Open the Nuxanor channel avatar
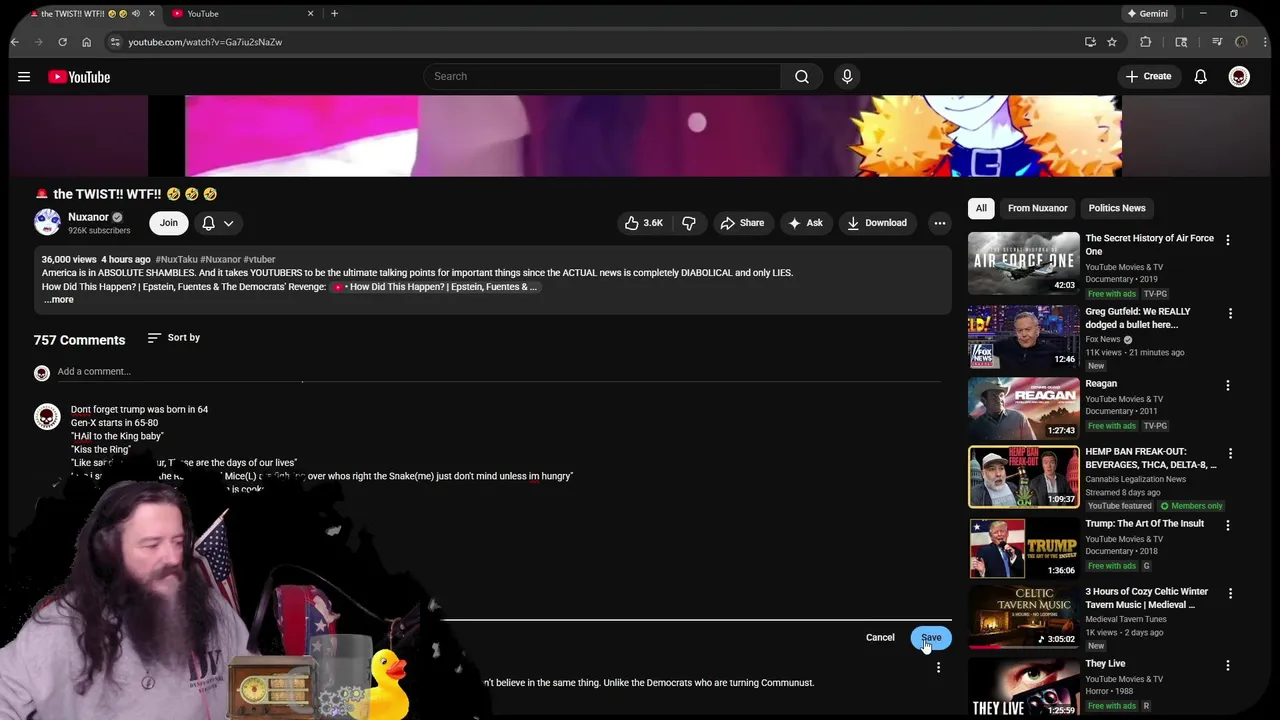The image size is (1280, 720). tap(47, 222)
